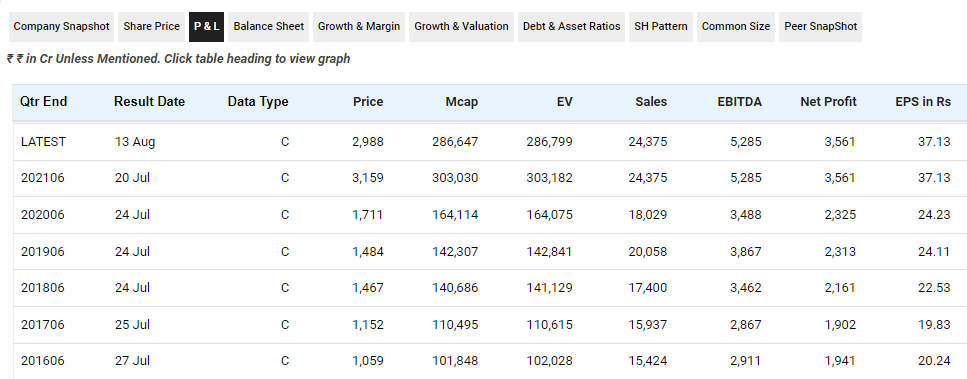Screen dimensions: 967x379
Task: Switch to Common Size tab
Action: click(x=736, y=26)
